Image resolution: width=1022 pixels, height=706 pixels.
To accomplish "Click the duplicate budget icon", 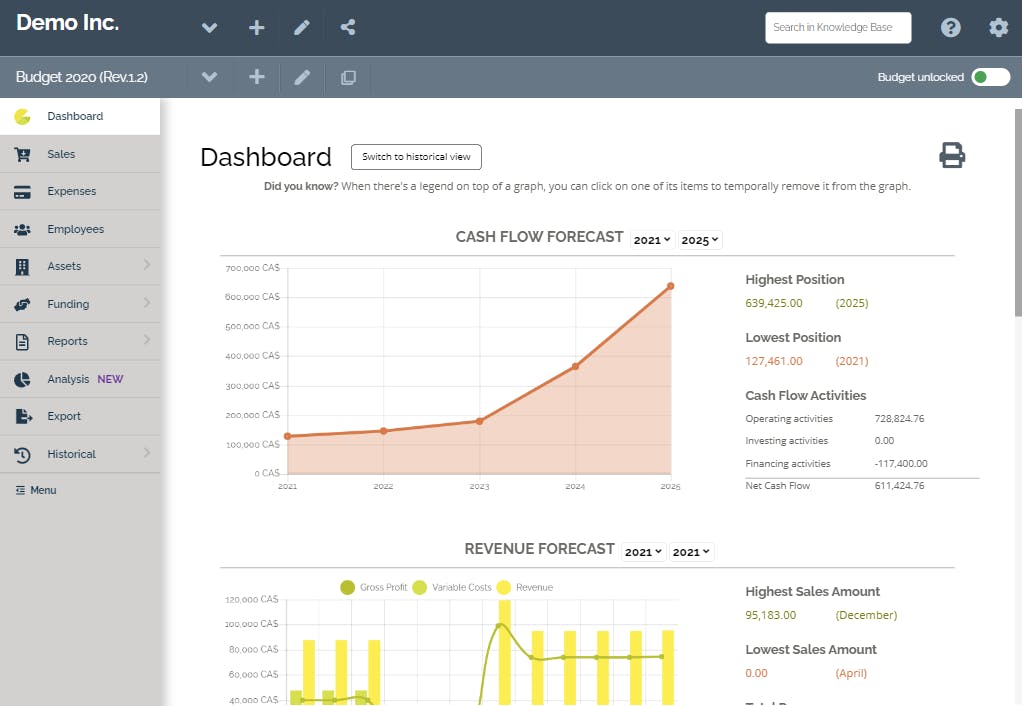I will (x=348, y=78).
